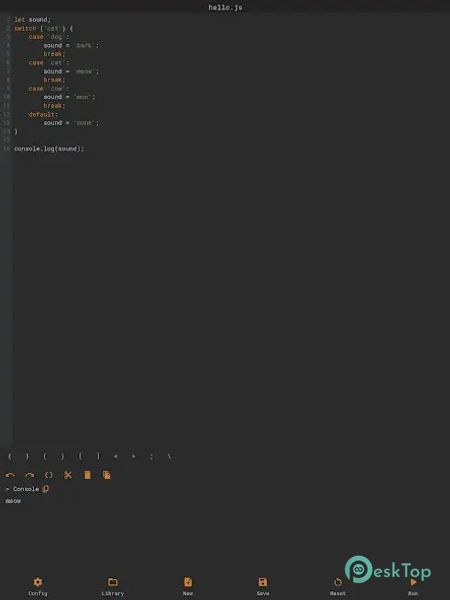Open the Config settings gear

[38, 586]
